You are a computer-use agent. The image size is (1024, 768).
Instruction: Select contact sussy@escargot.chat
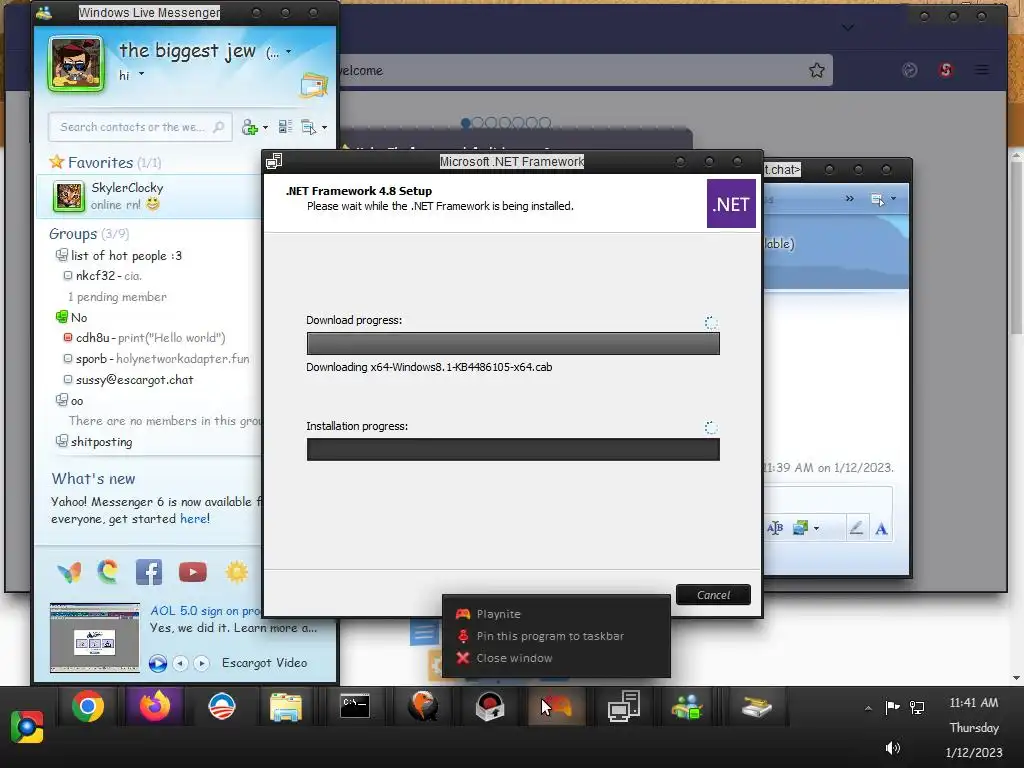tap(135, 379)
